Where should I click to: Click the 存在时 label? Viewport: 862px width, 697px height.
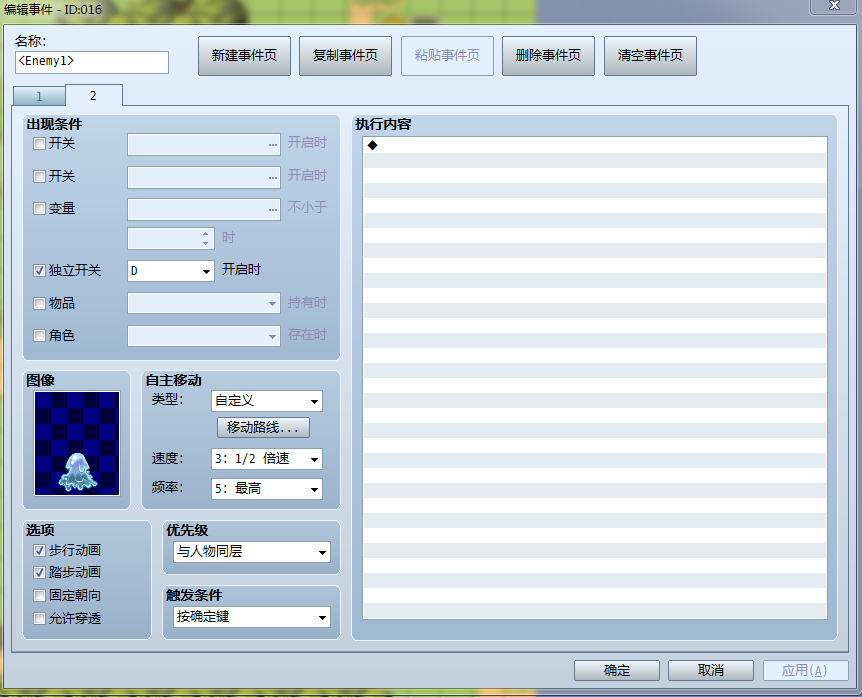click(x=307, y=334)
